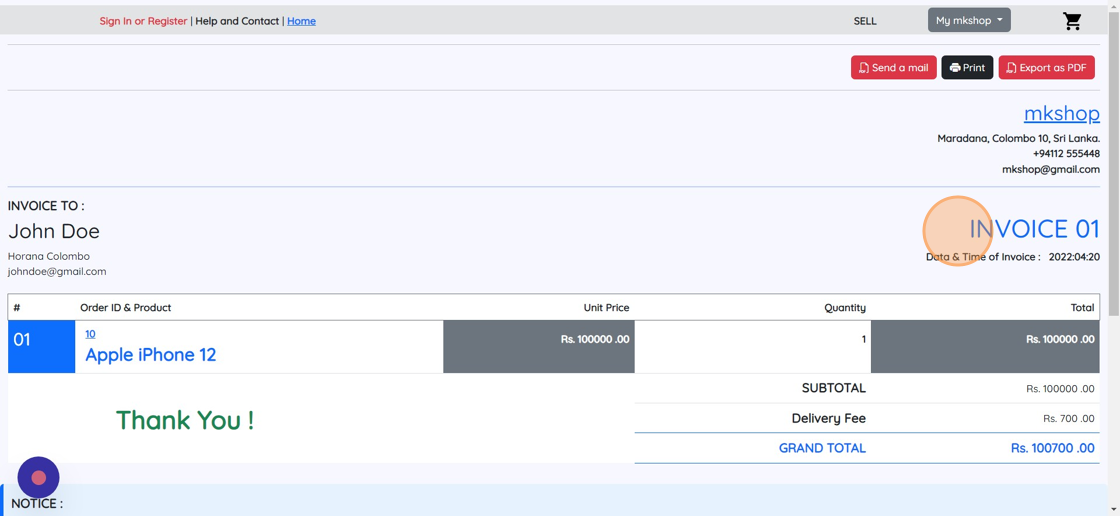Select the johndoe@gmail.com email text
The height and width of the screenshot is (516, 1120).
coord(57,272)
